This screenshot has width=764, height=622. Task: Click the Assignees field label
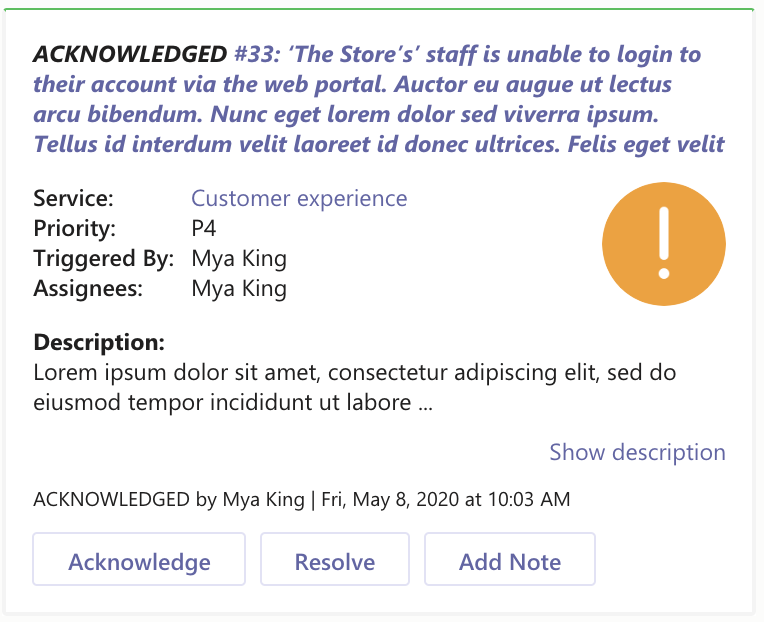coord(88,289)
